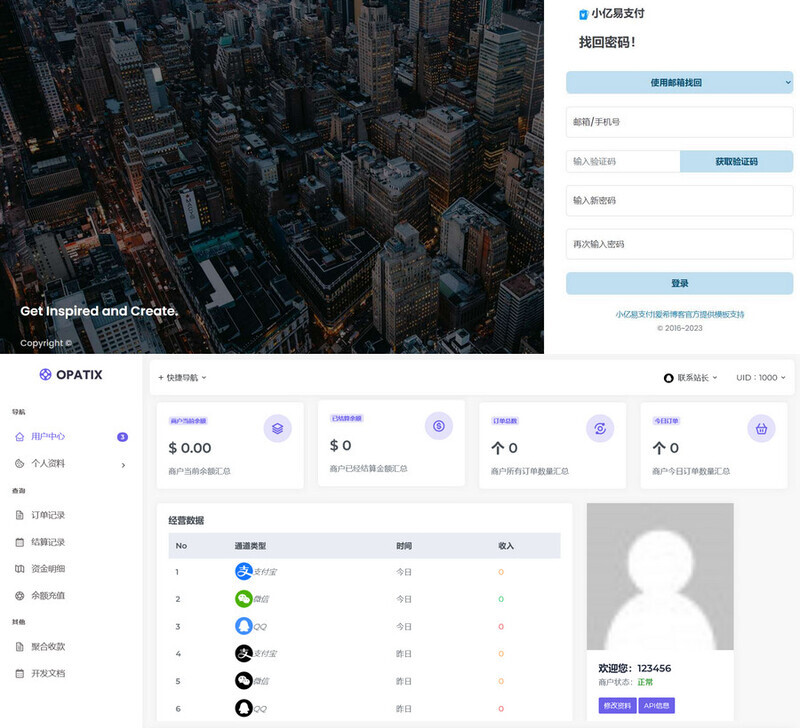The image size is (800, 728).
Task: Open the UID : 1000 account dropdown
Action: point(760,377)
